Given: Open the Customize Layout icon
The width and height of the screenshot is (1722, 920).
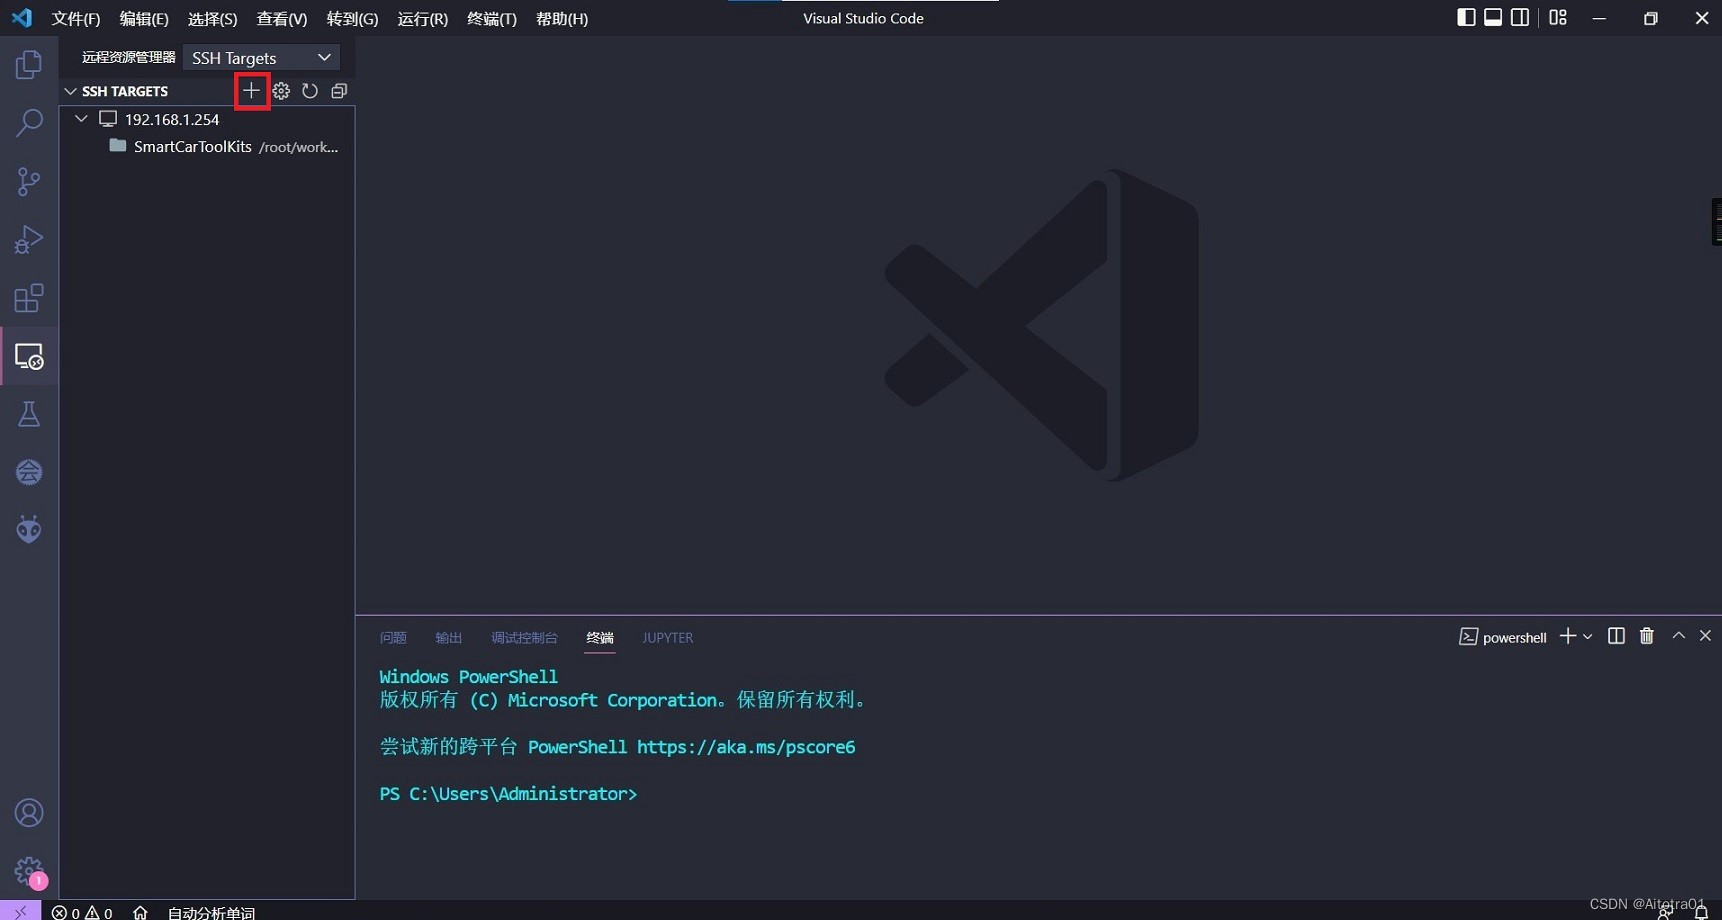Looking at the screenshot, I should coord(1558,18).
